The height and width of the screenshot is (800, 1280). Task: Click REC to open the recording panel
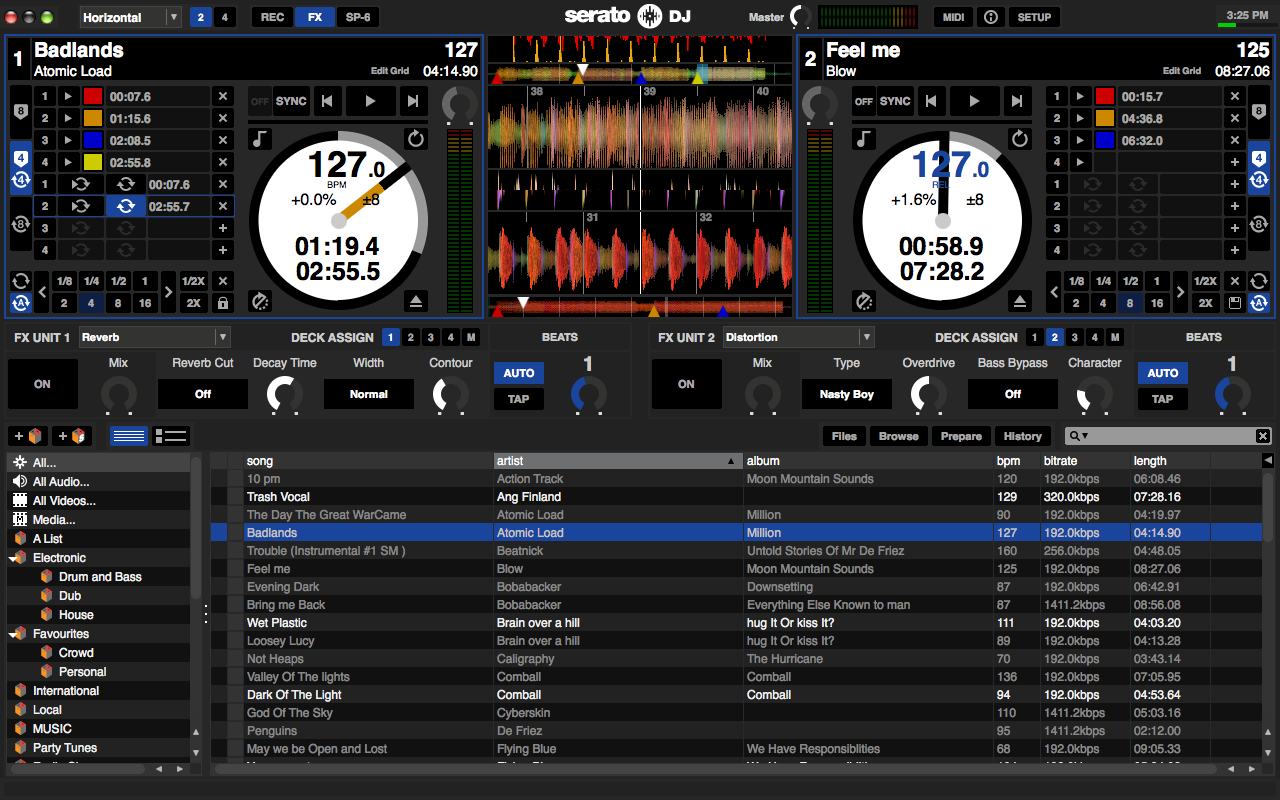tap(271, 17)
